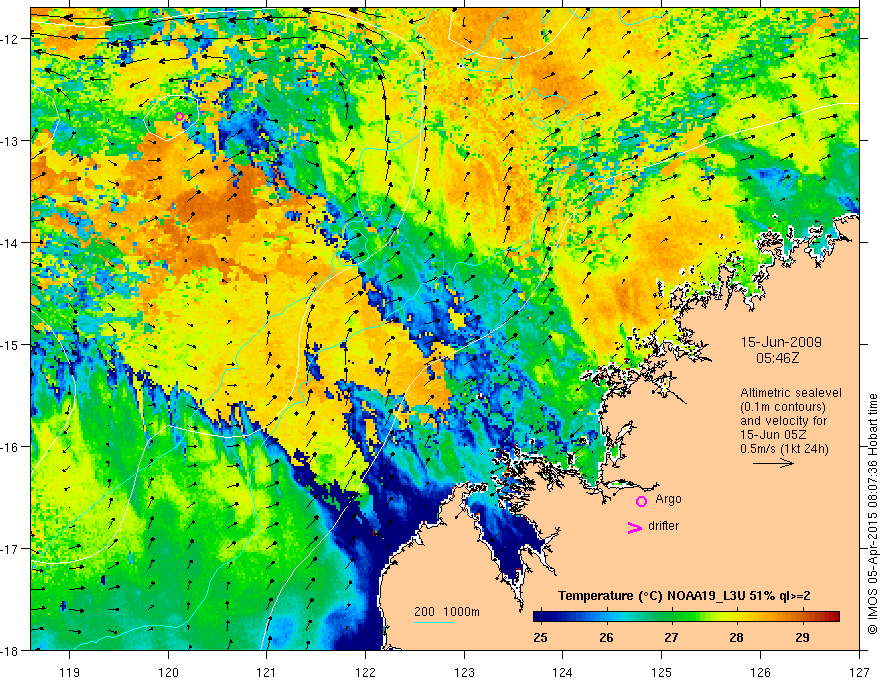Click the "drifter" legend label
The width and height of the screenshot is (880, 680).
663,526
